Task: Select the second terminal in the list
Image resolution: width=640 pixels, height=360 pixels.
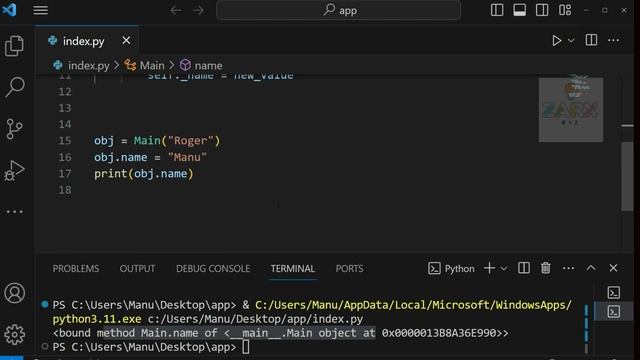Action: point(613,311)
